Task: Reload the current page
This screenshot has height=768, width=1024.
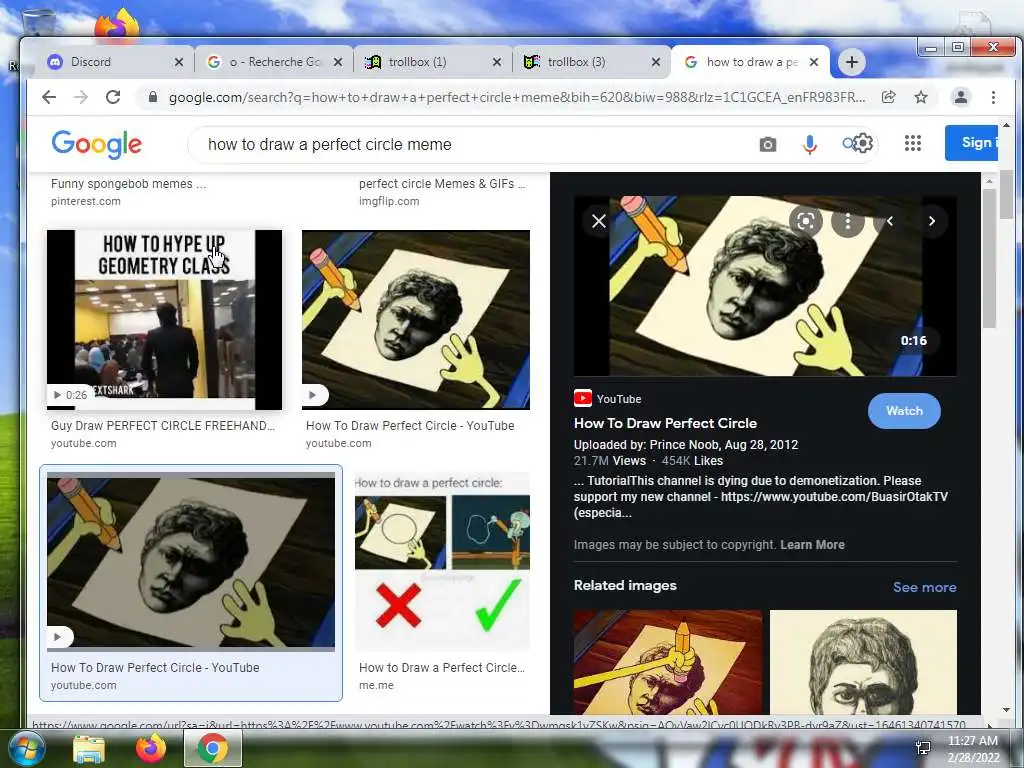Action: pos(113,97)
